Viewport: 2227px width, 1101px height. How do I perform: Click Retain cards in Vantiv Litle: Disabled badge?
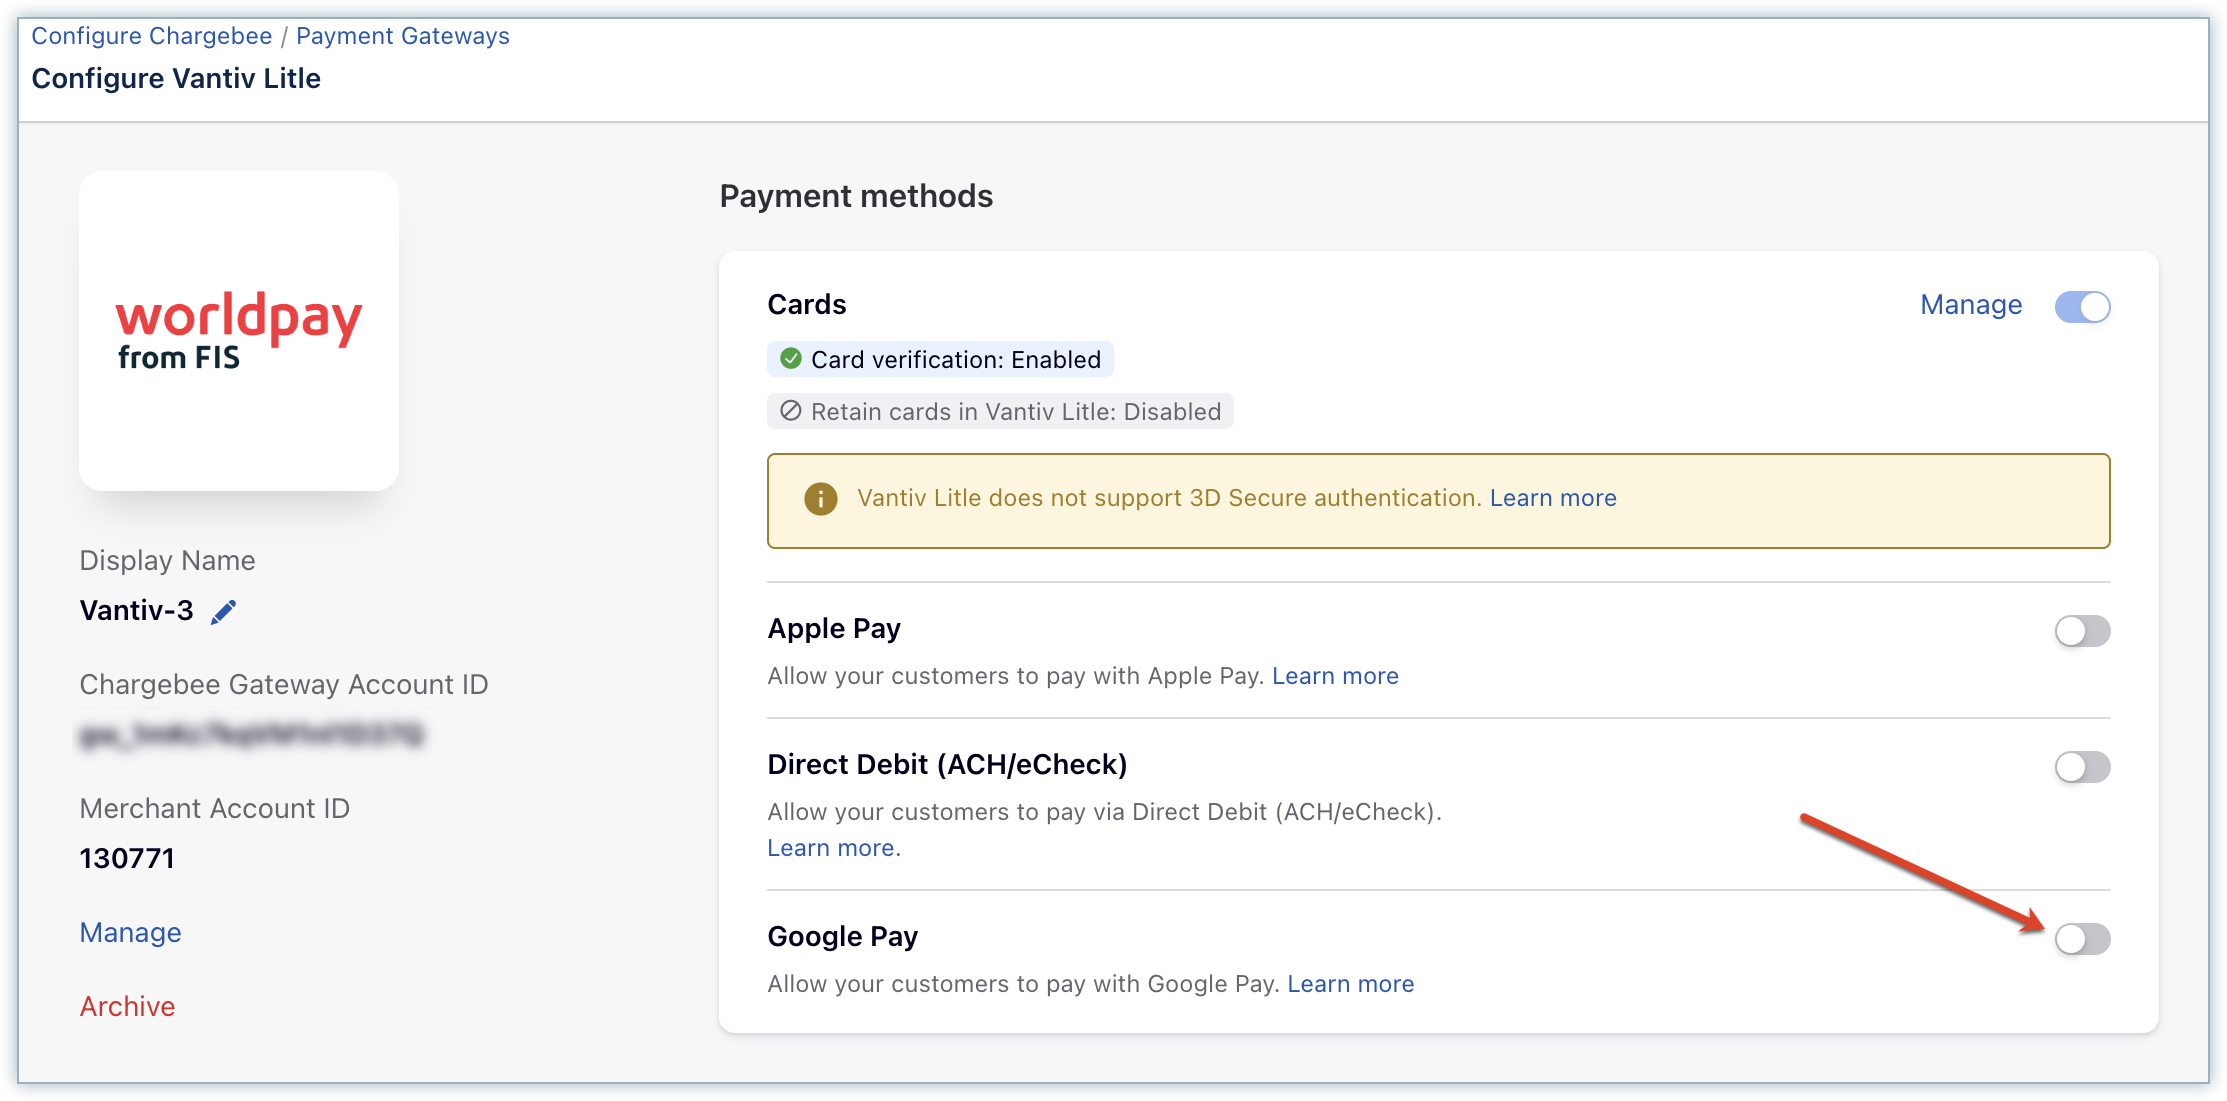(x=1000, y=411)
